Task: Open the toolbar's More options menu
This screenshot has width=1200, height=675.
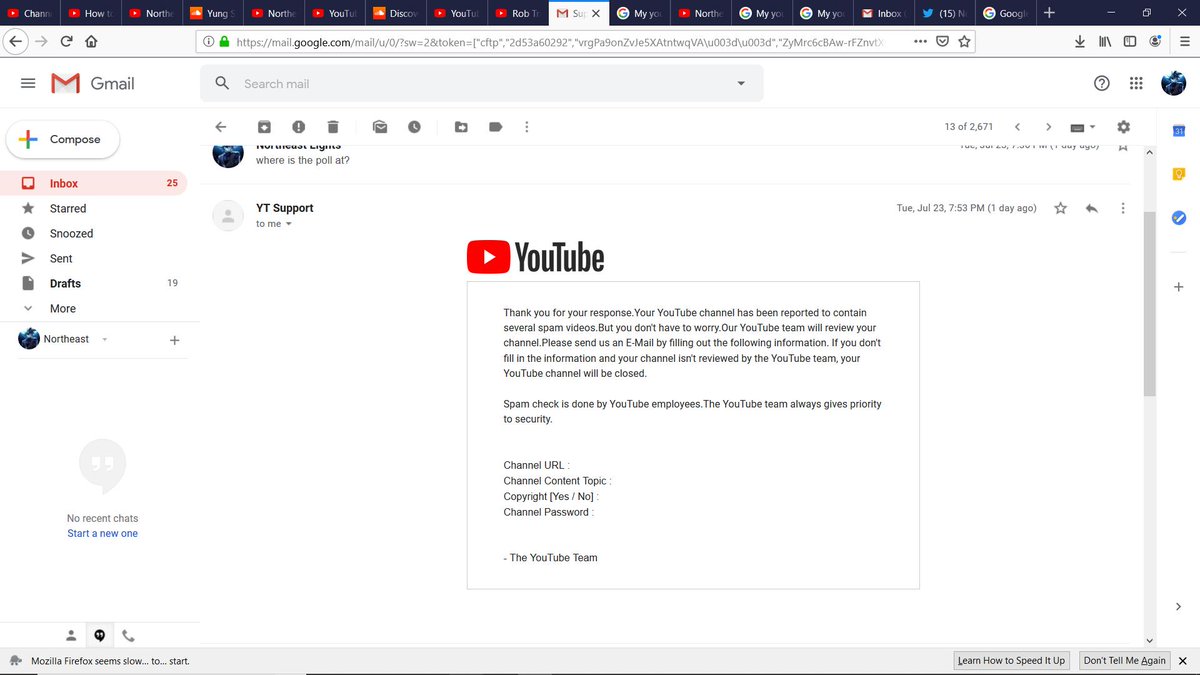Action: 527,127
